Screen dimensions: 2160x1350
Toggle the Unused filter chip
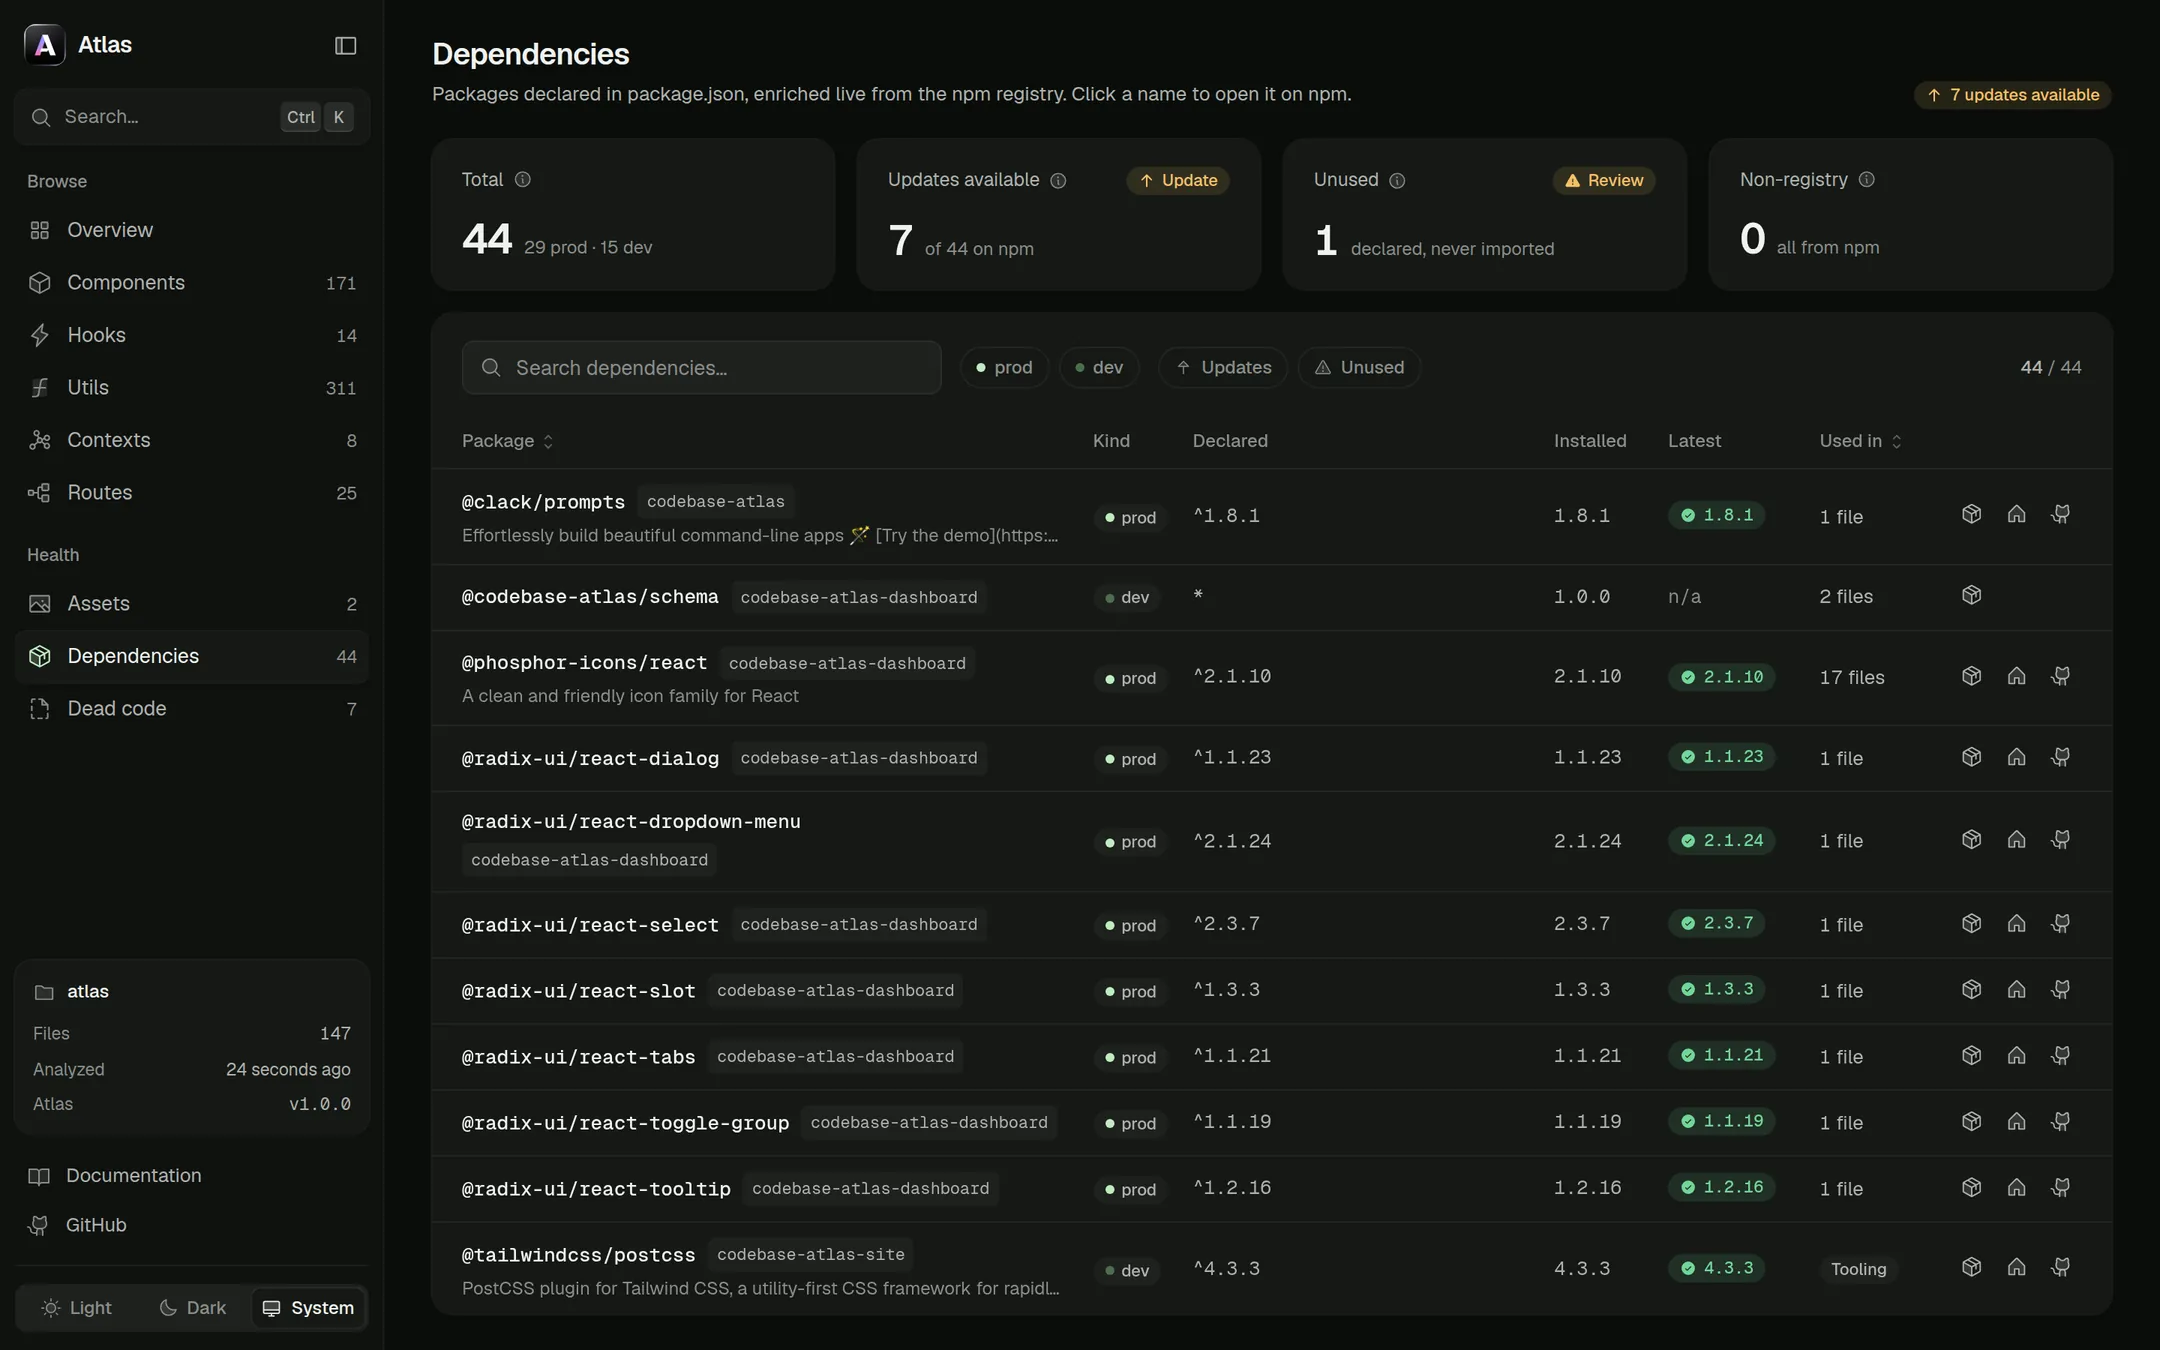click(1359, 367)
